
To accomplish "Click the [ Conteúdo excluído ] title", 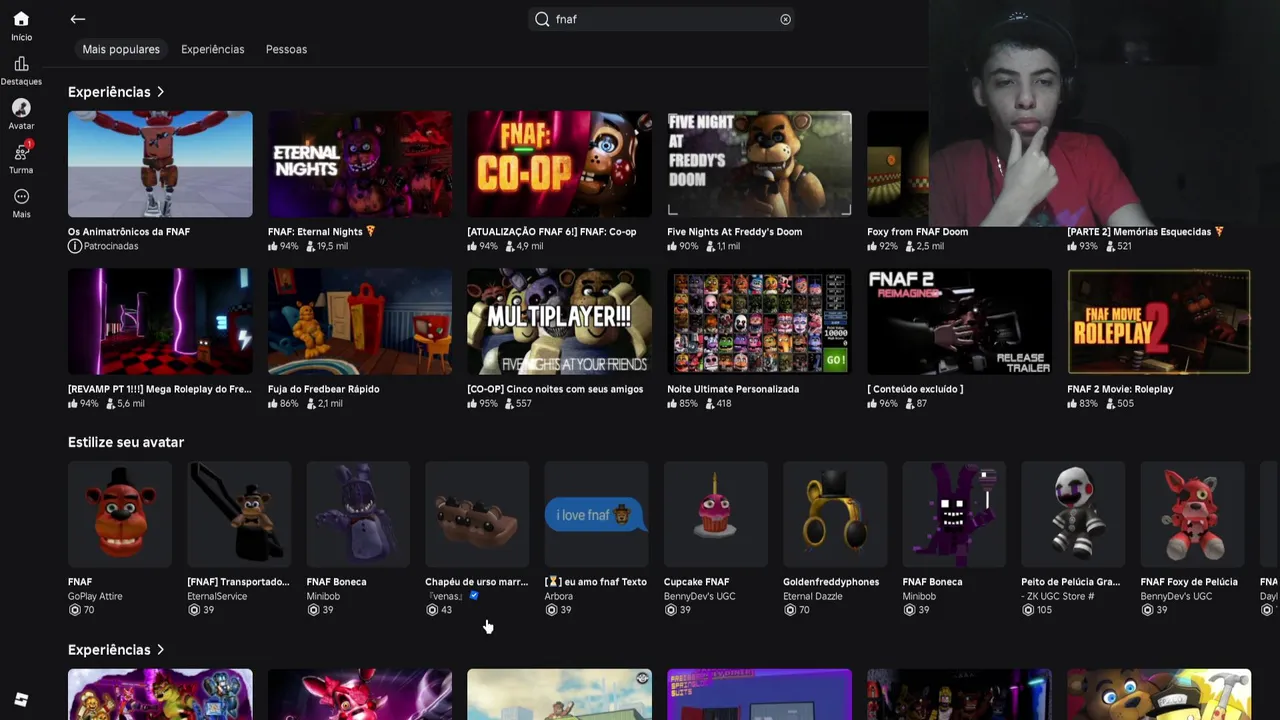I will (x=915, y=389).
